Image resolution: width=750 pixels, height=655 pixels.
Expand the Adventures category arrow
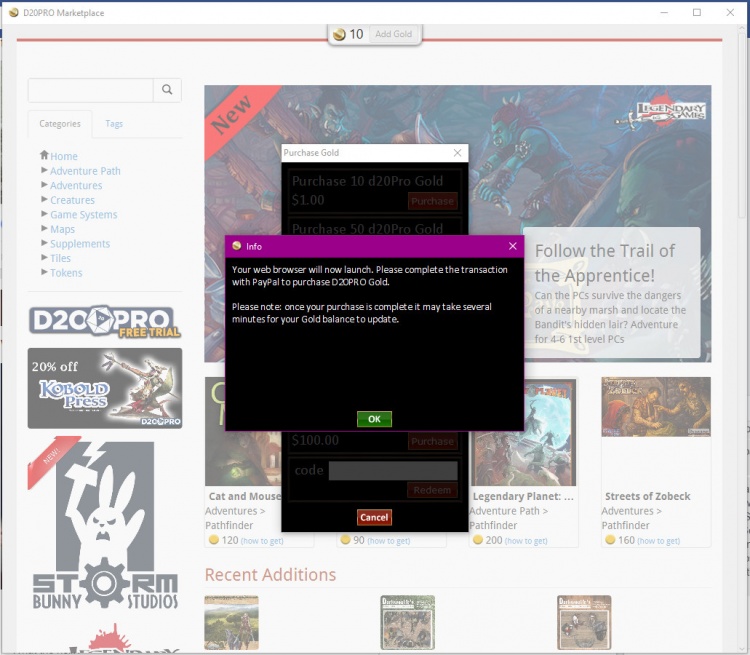click(44, 184)
